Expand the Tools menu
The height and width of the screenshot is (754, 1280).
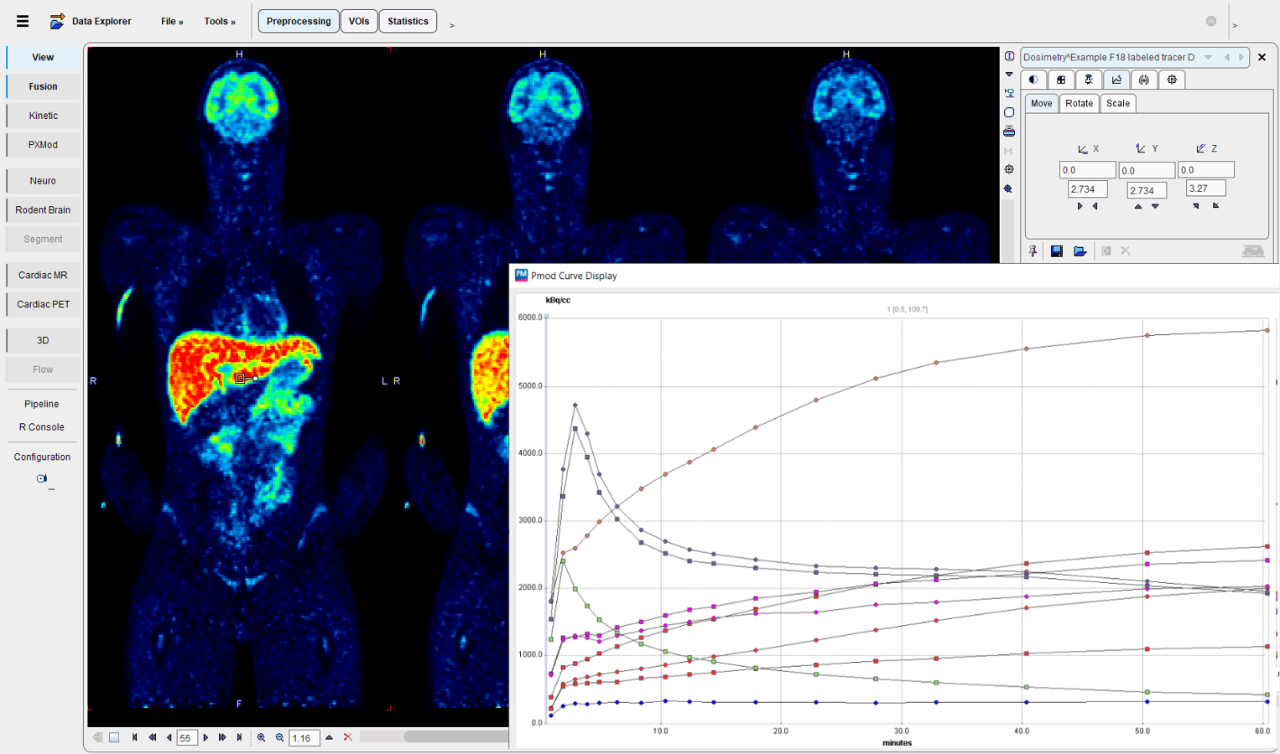tap(219, 21)
